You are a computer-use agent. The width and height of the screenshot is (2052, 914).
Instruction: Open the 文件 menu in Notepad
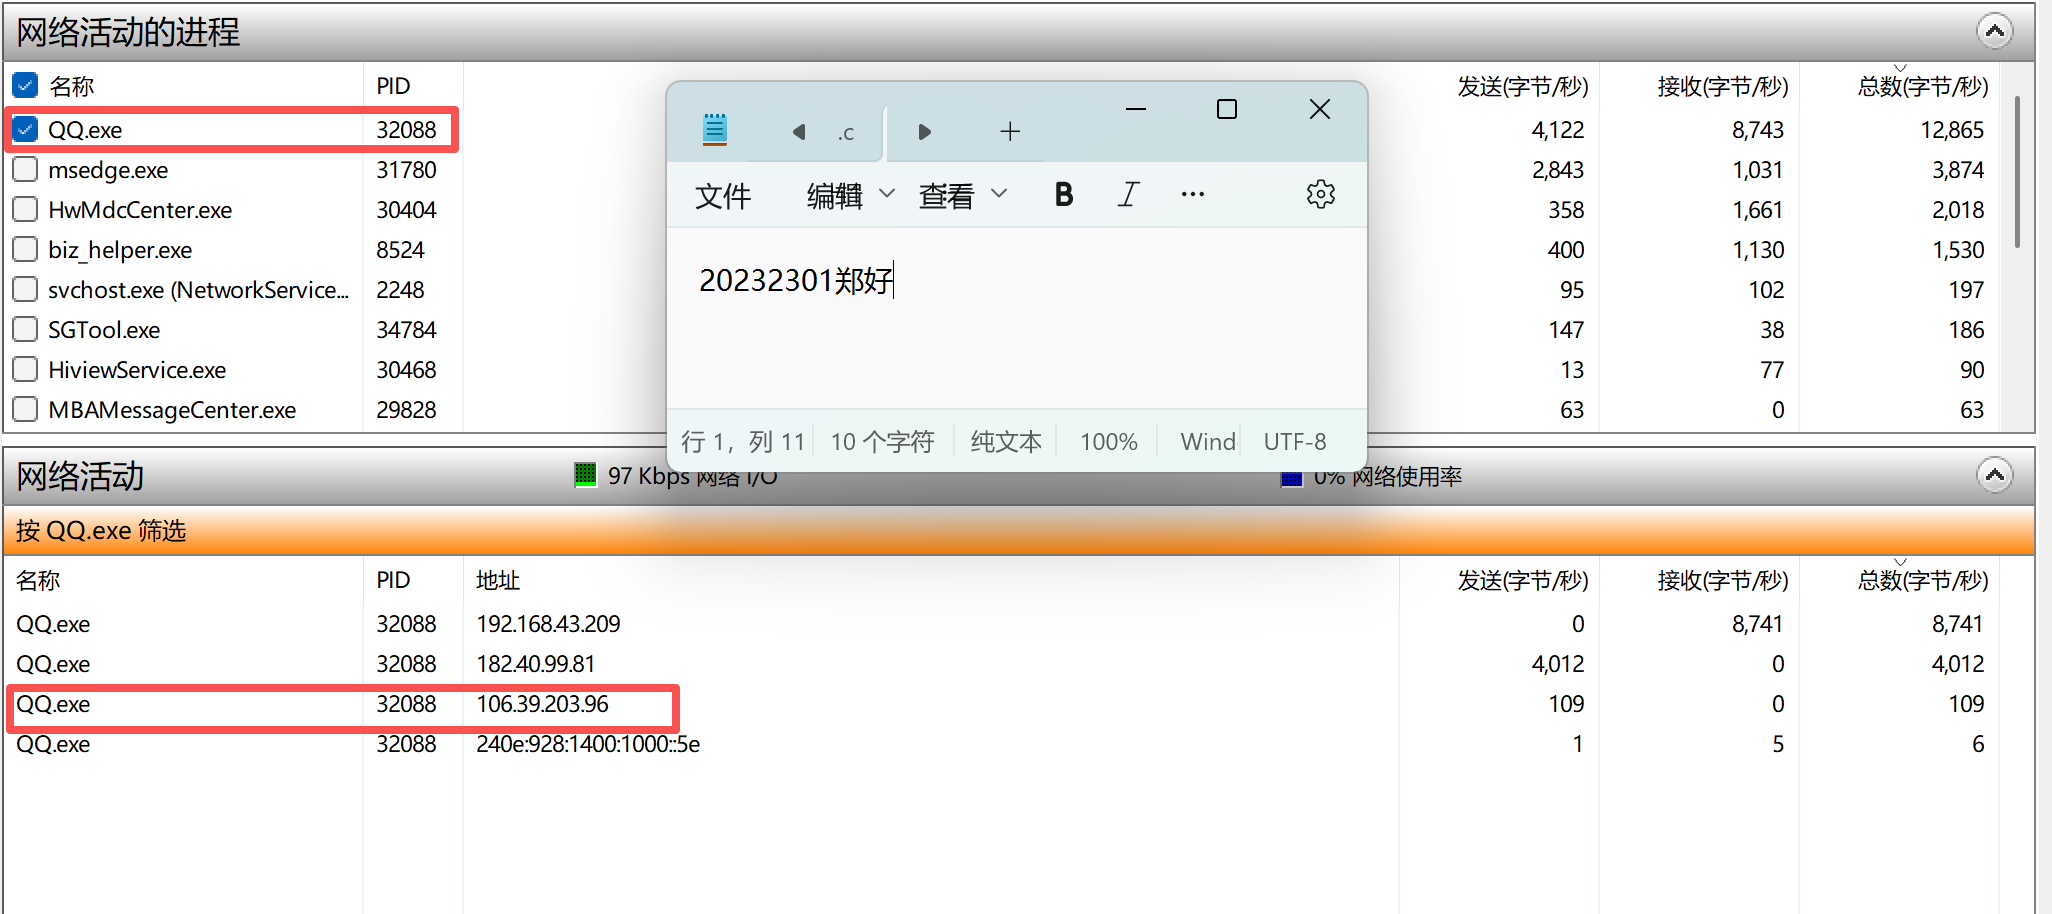pos(723,195)
